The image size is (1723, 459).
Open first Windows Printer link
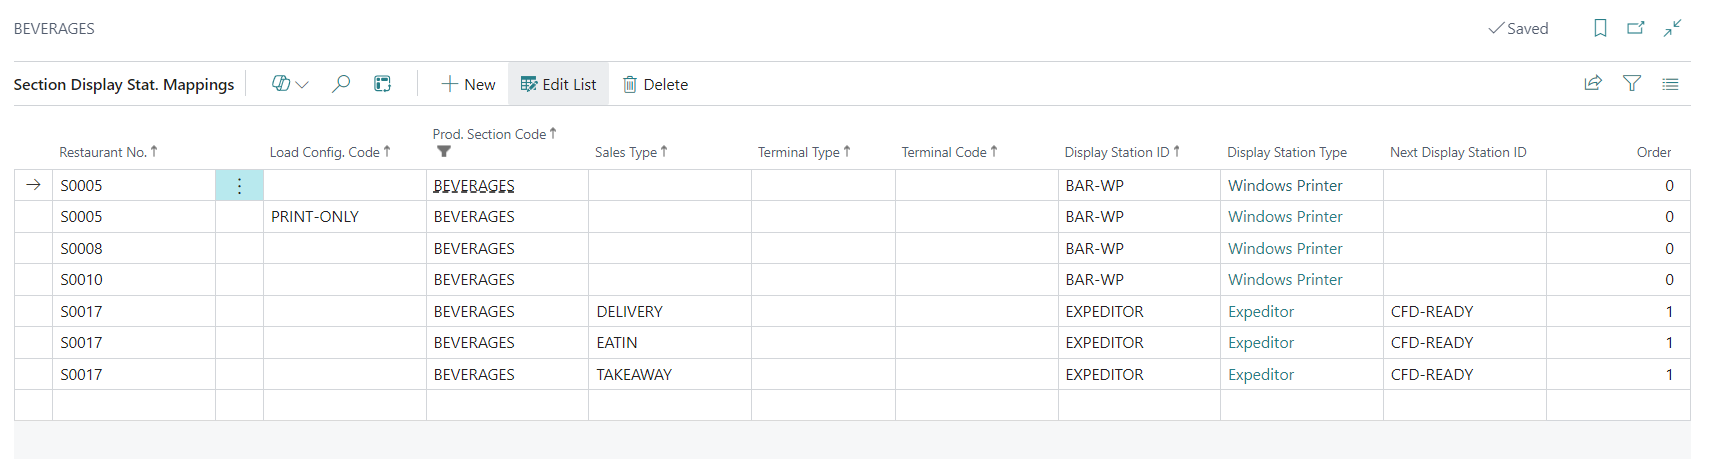point(1285,185)
